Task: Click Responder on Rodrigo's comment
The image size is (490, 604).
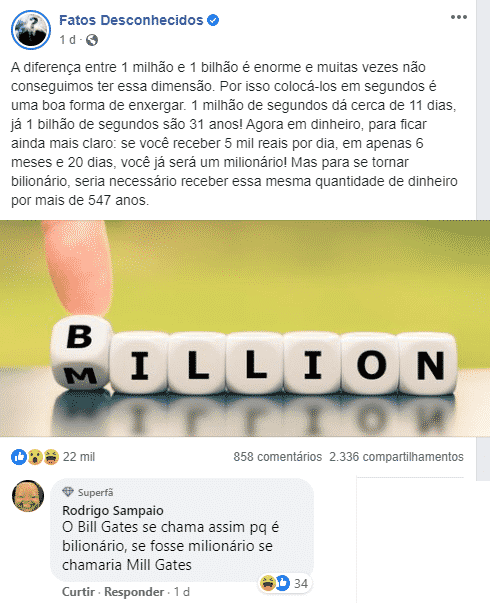Action: [x=134, y=592]
